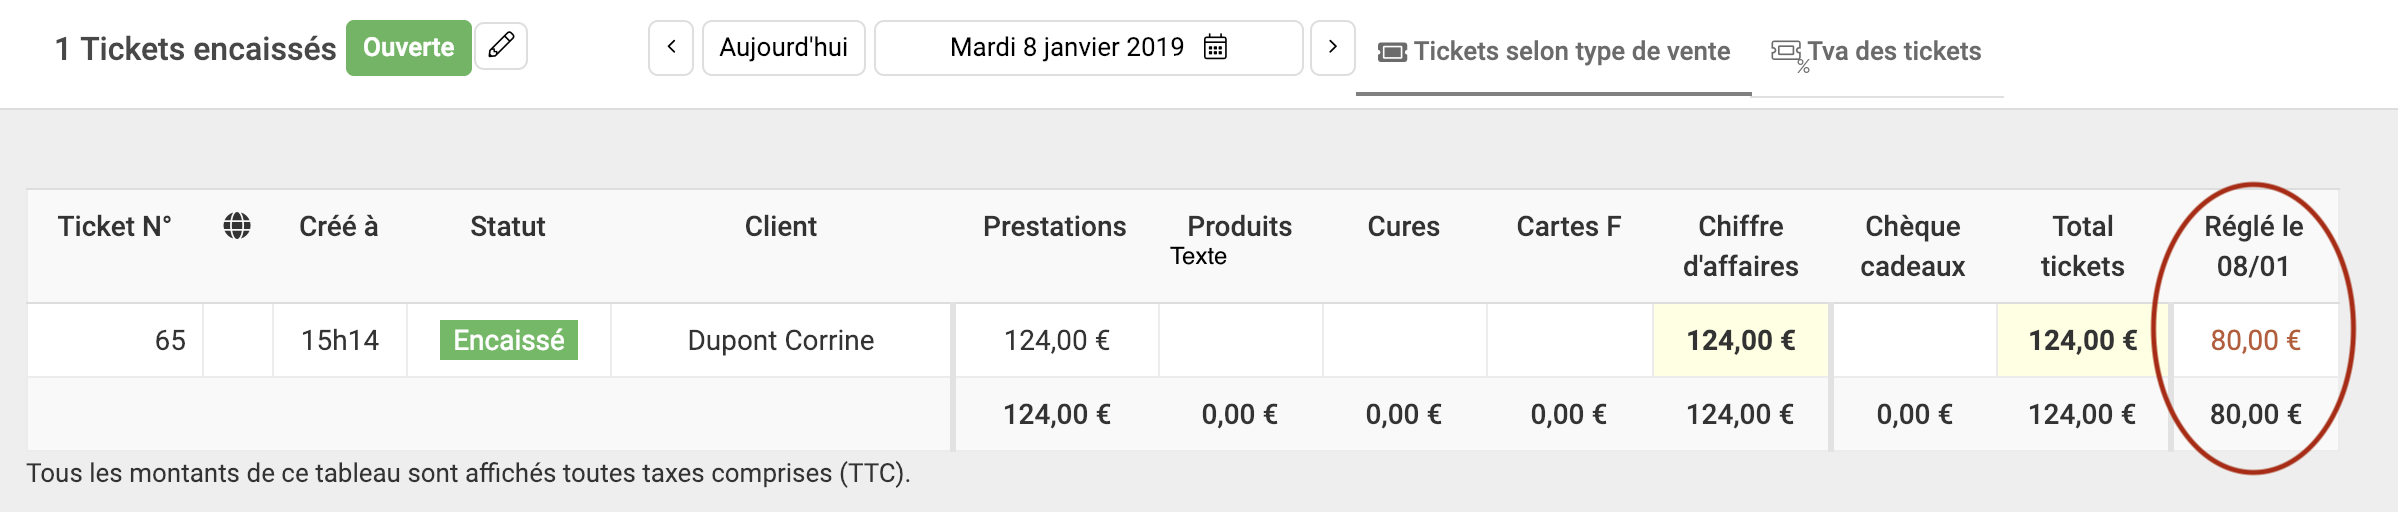Screen dimensions: 2398x512
Task: Click highlighted Total tickets 124,00 € cell
Action: [2082, 340]
